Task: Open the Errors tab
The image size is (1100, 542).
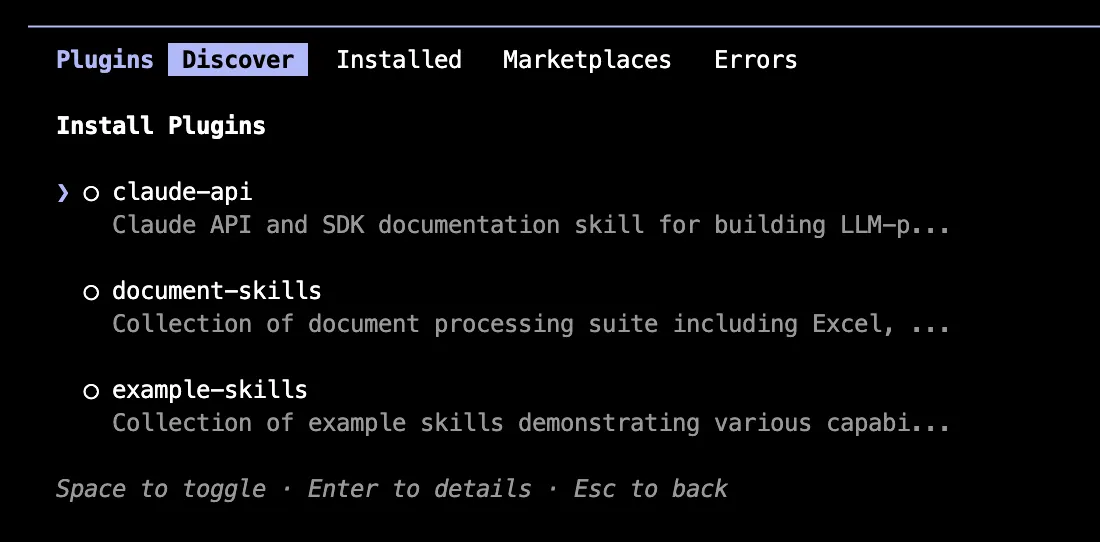Action: 755,60
